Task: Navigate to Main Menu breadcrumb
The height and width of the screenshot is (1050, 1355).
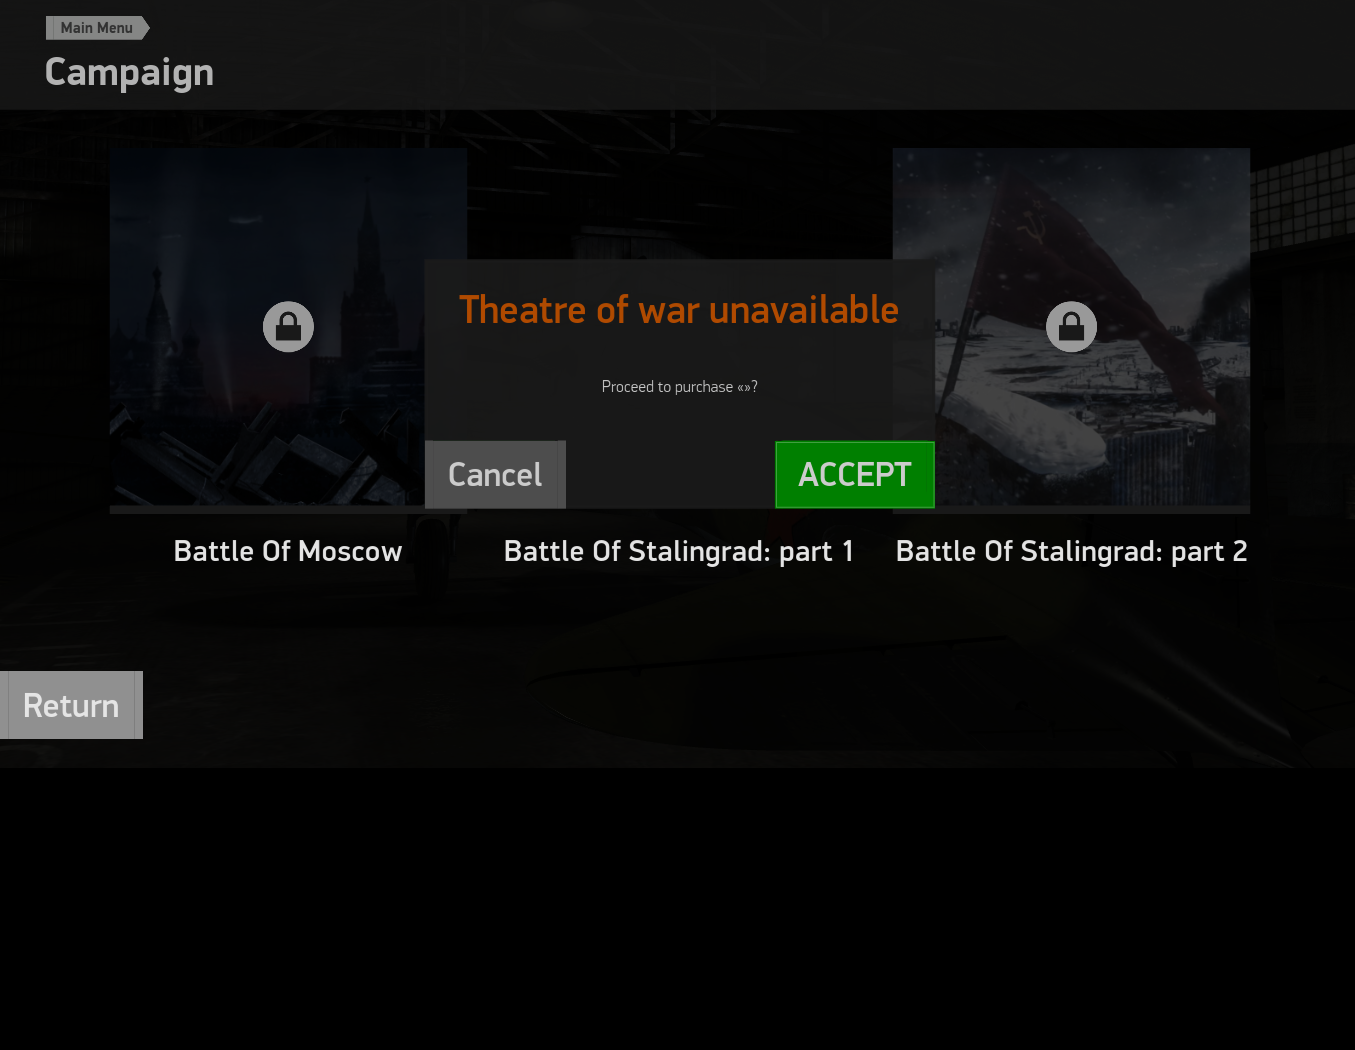Action: click(x=97, y=28)
